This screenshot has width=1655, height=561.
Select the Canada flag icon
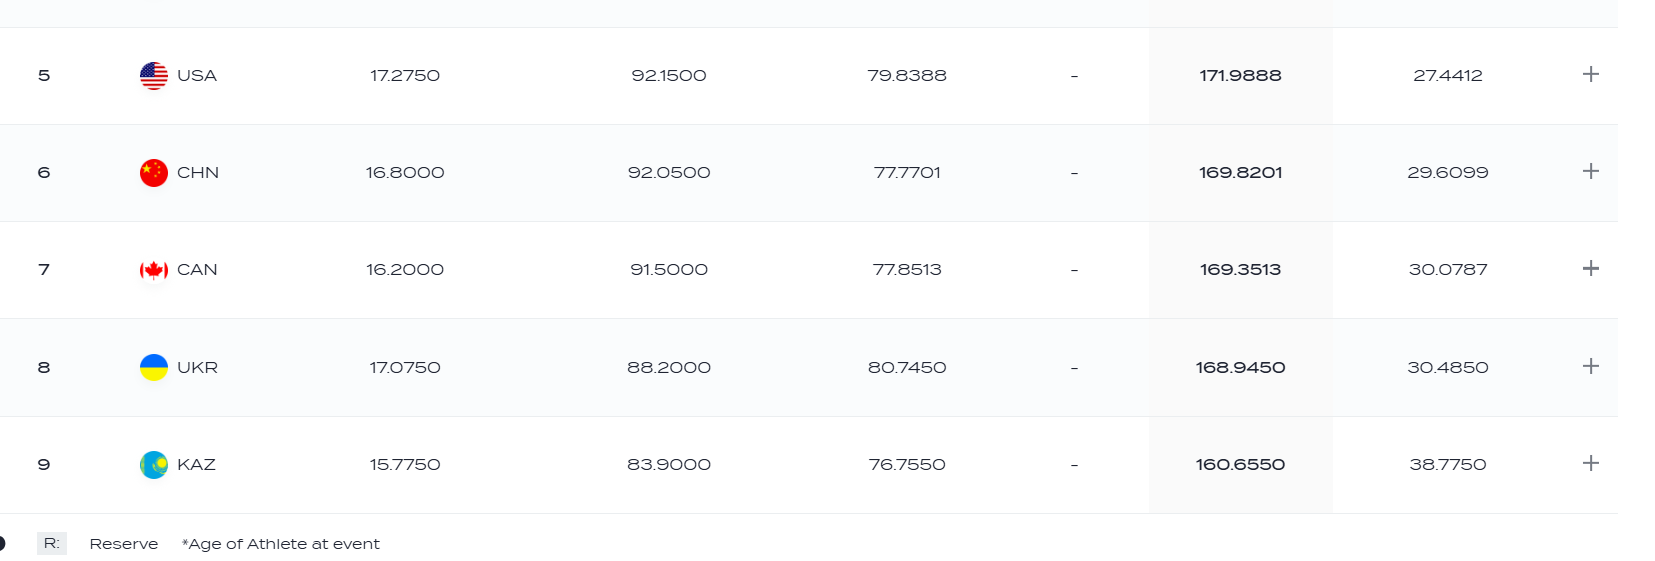[x=154, y=270]
